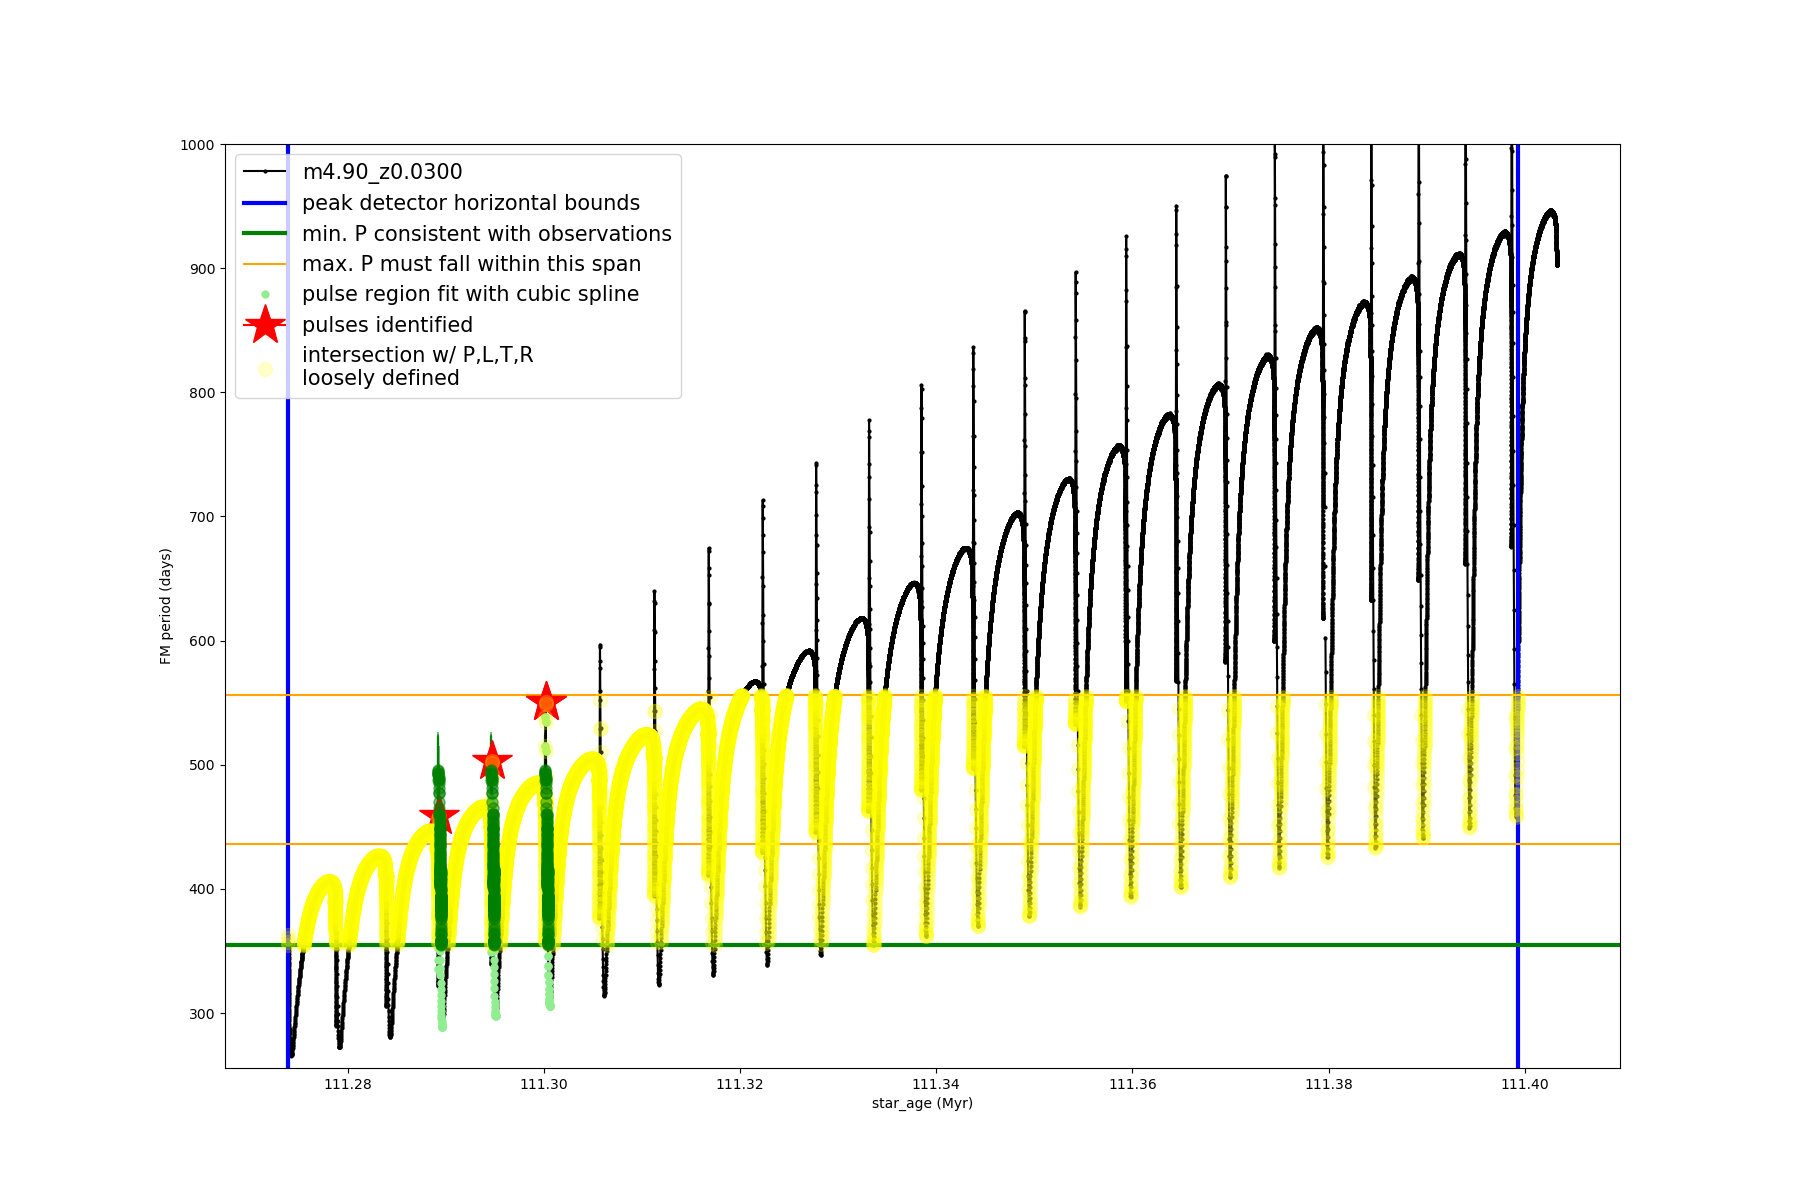
Task: Click the 'FM period (days)' y-axis label
Action: tap(166, 606)
